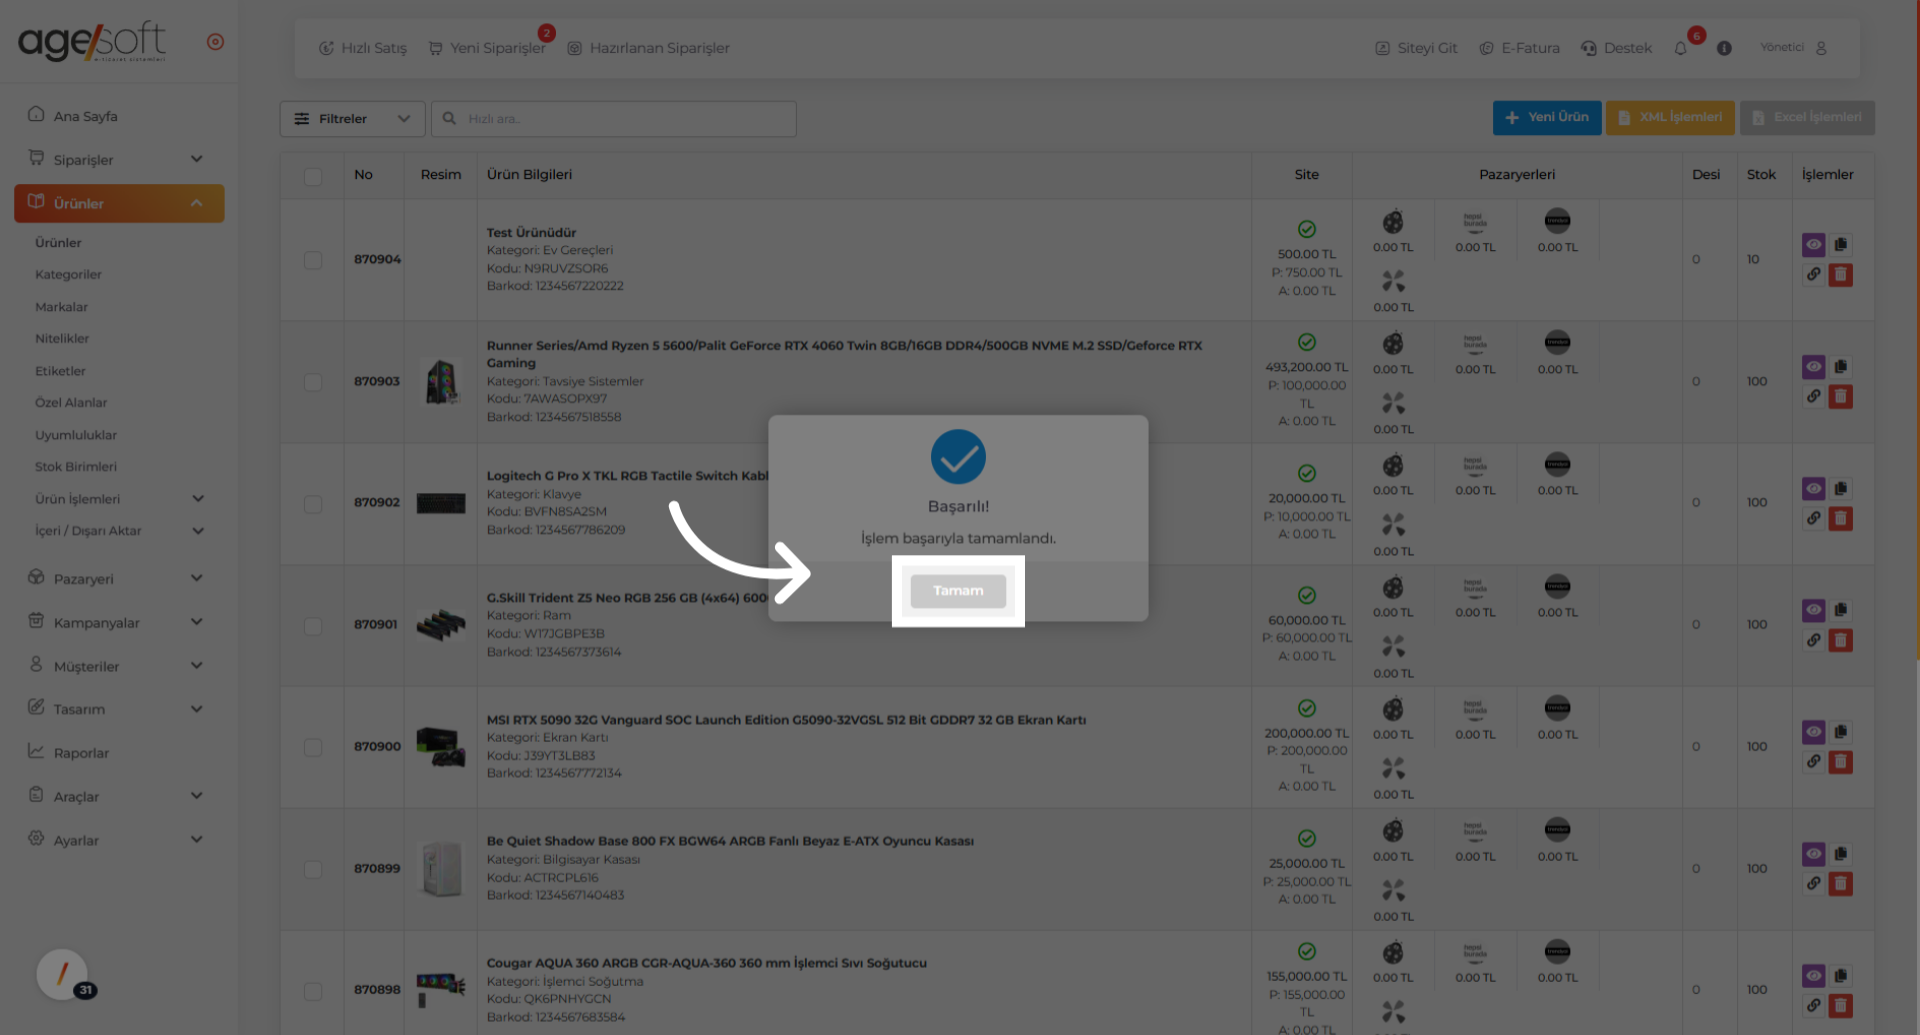The height and width of the screenshot is (1035, 1920).
Task: Open the Yönetici user menu
Action: (x=1794, y=48)
